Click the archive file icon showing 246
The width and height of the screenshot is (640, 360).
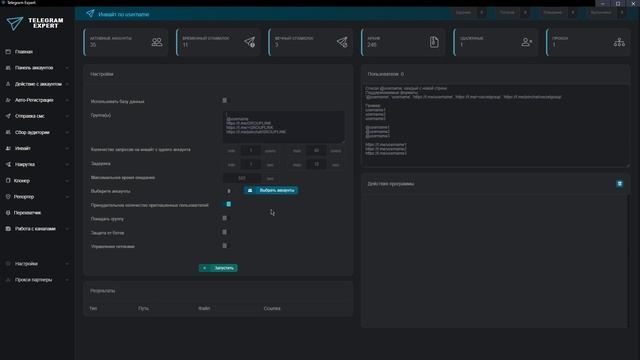pyautogui.click(x=434, y=42)
